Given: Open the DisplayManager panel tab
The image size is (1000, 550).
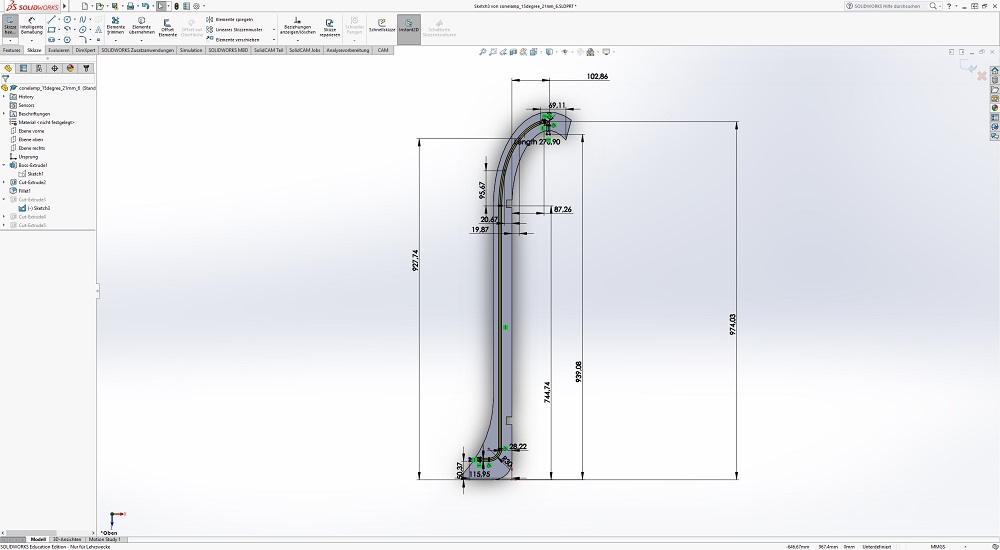Looking at the screenshot, I should pos(70,68).
